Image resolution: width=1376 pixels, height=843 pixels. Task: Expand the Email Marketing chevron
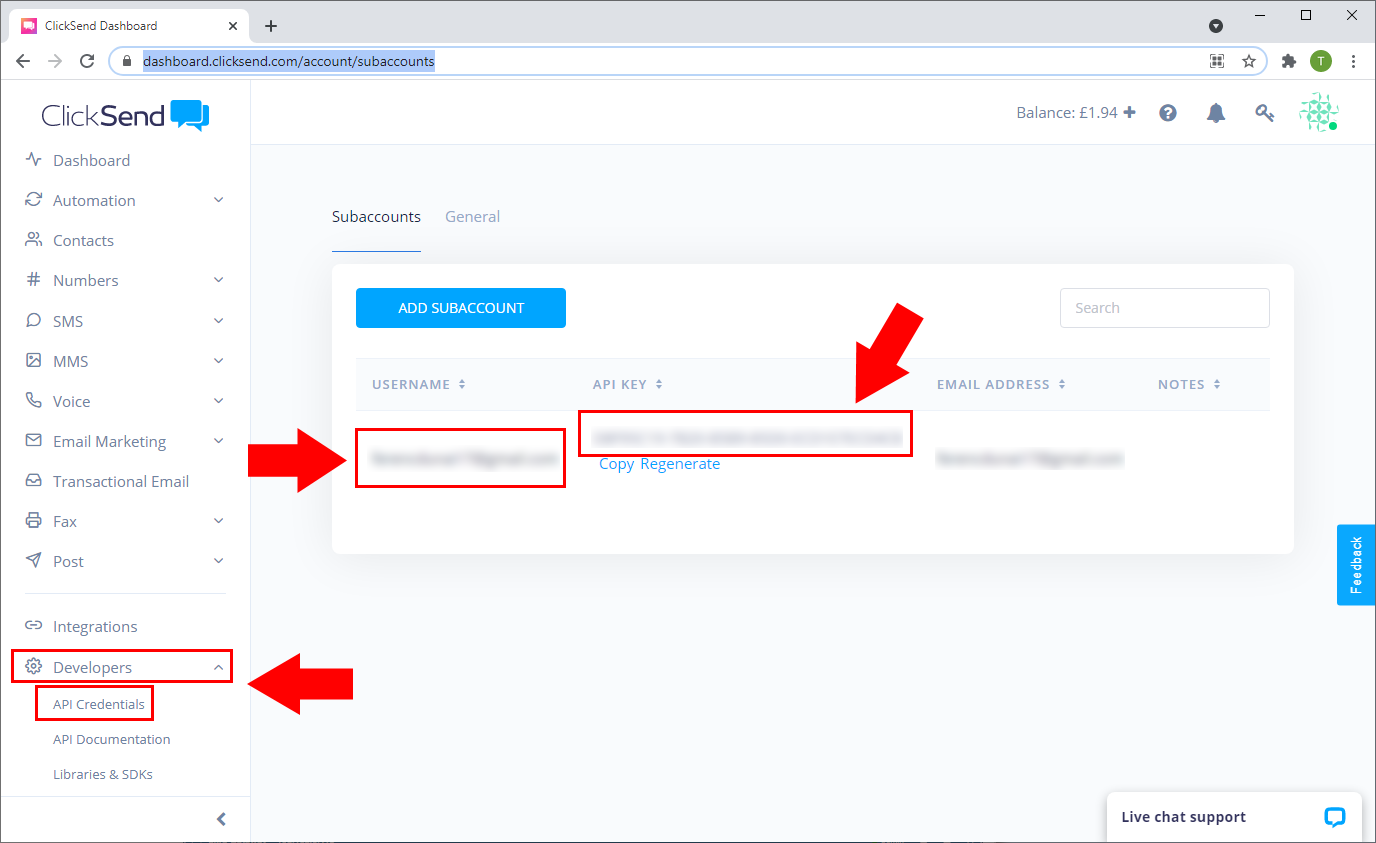click(x=218, y=441)
